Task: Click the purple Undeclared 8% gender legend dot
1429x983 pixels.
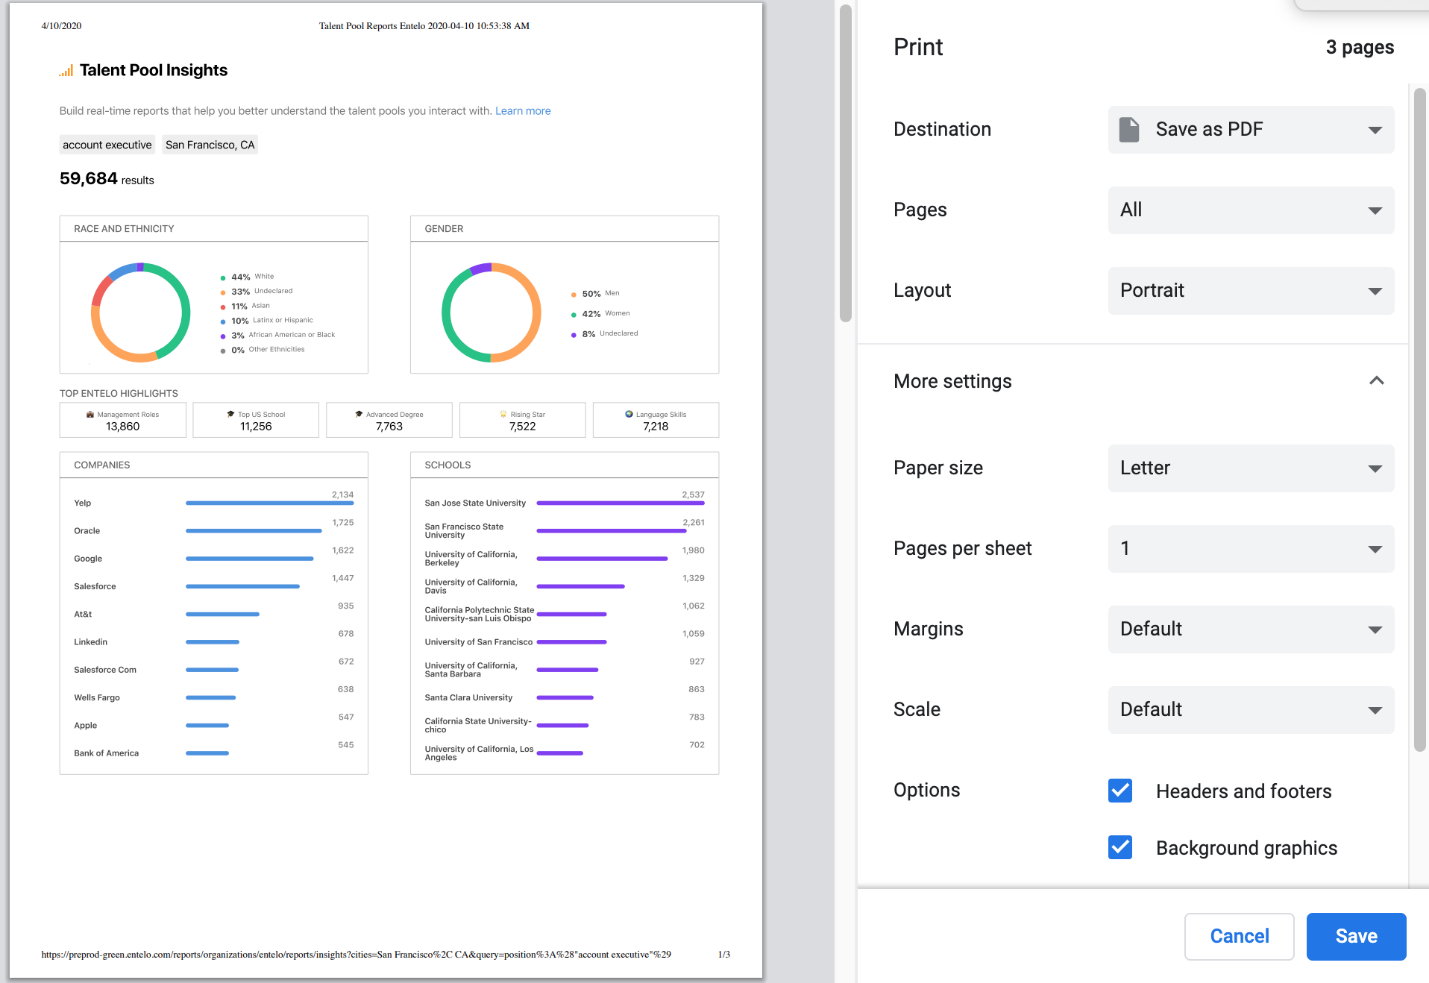Action: (x=573, y=335)
